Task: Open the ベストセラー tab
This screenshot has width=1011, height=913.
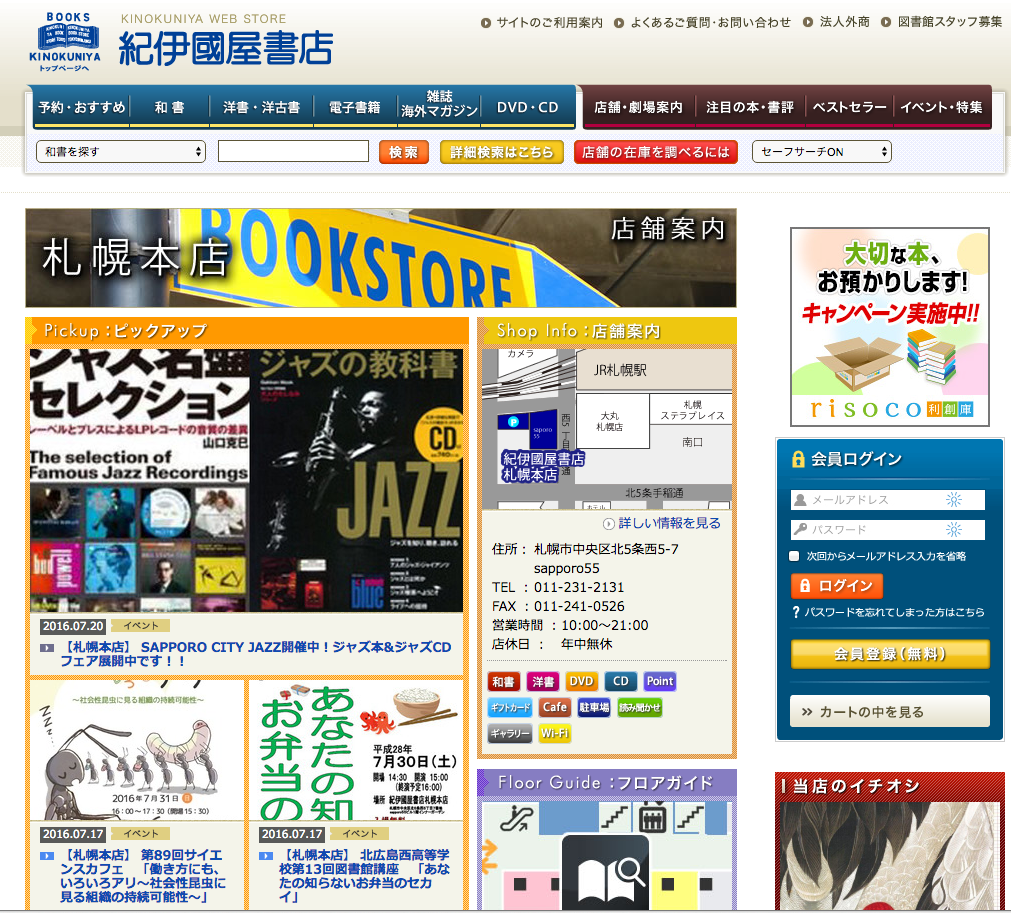Action: click(x=849, y=107)
